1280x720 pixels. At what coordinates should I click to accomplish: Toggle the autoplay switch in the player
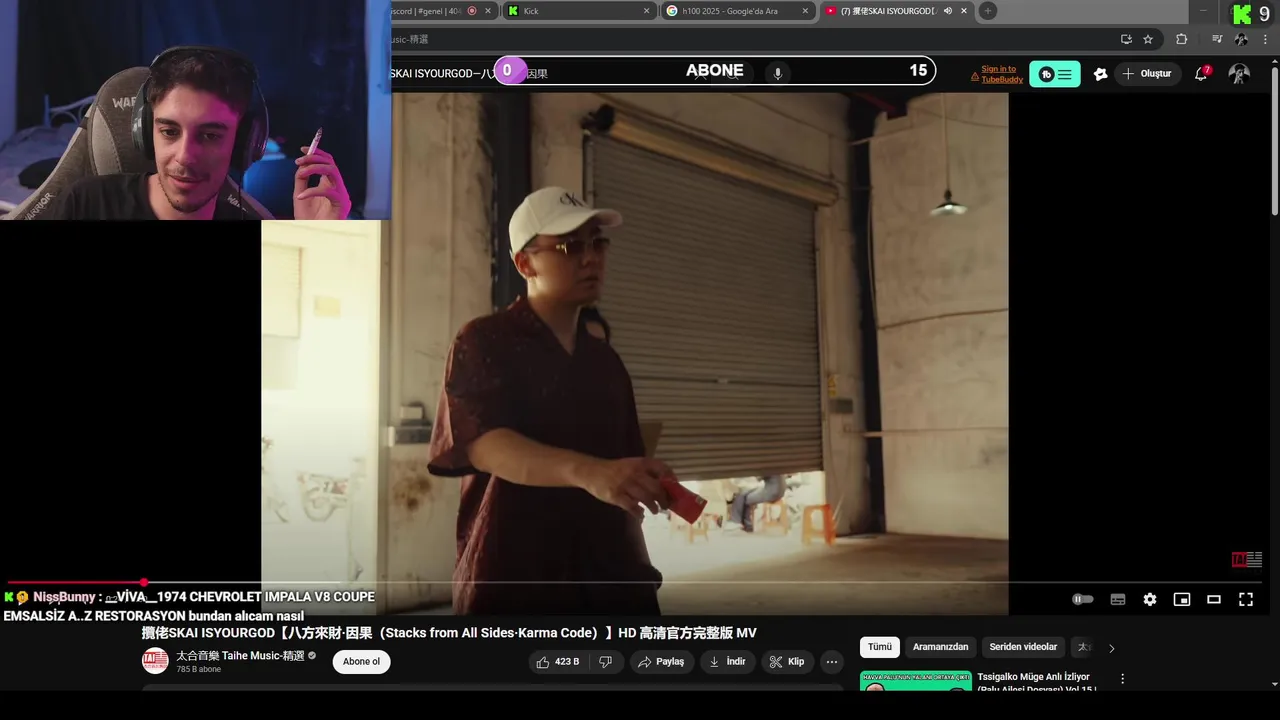point(1083,599)
